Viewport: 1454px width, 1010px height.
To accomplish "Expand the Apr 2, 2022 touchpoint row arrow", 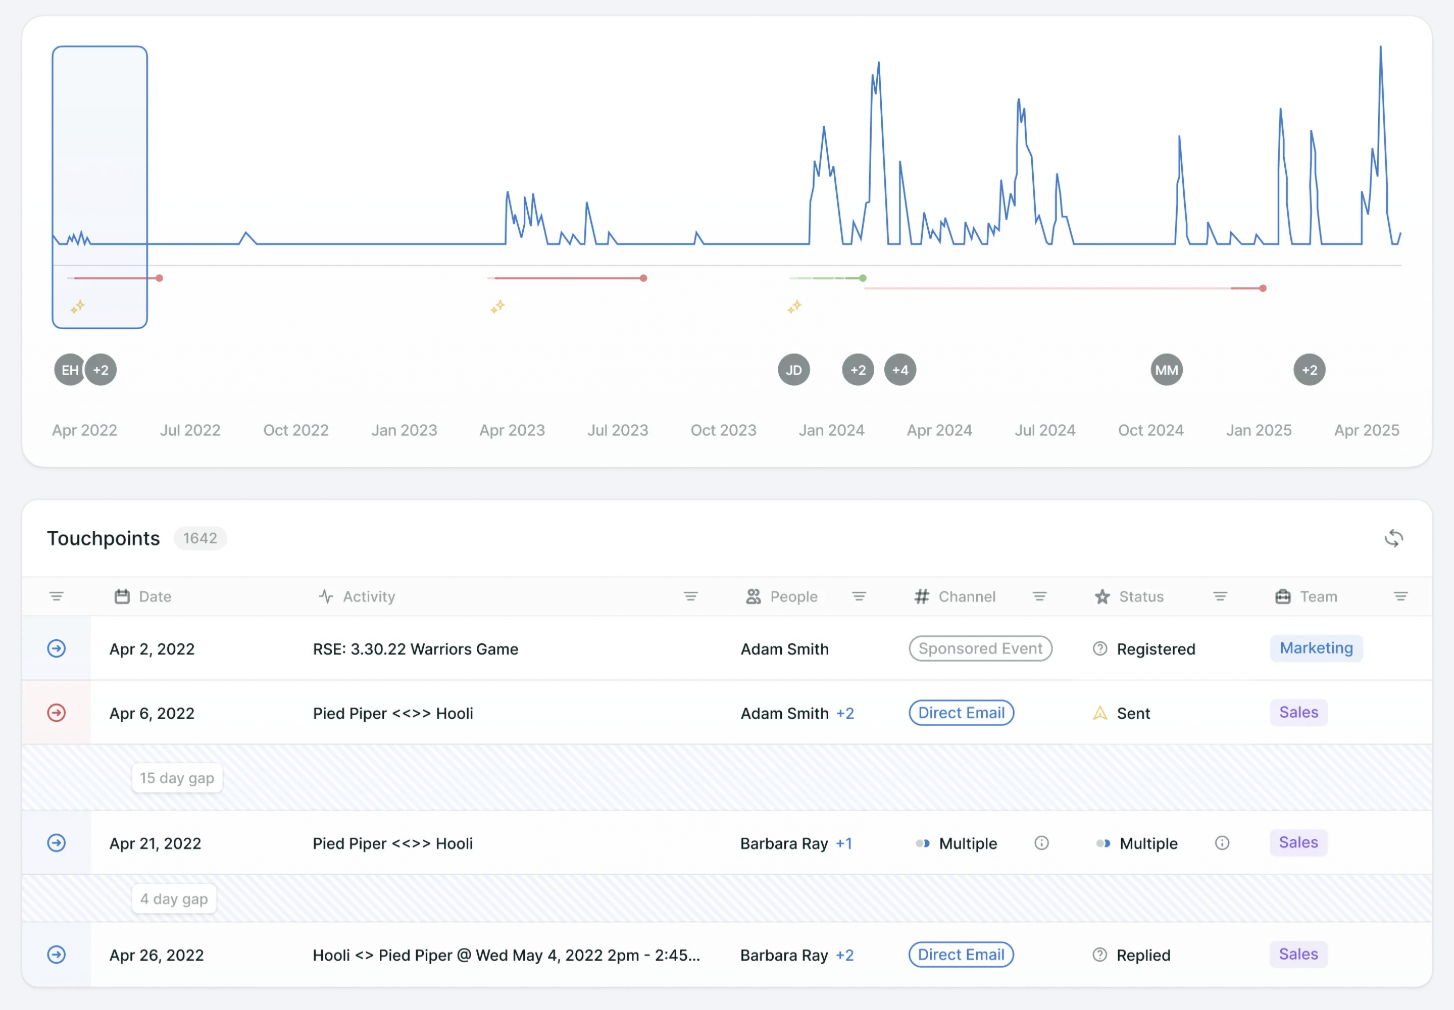I will (x=56, y=648).
